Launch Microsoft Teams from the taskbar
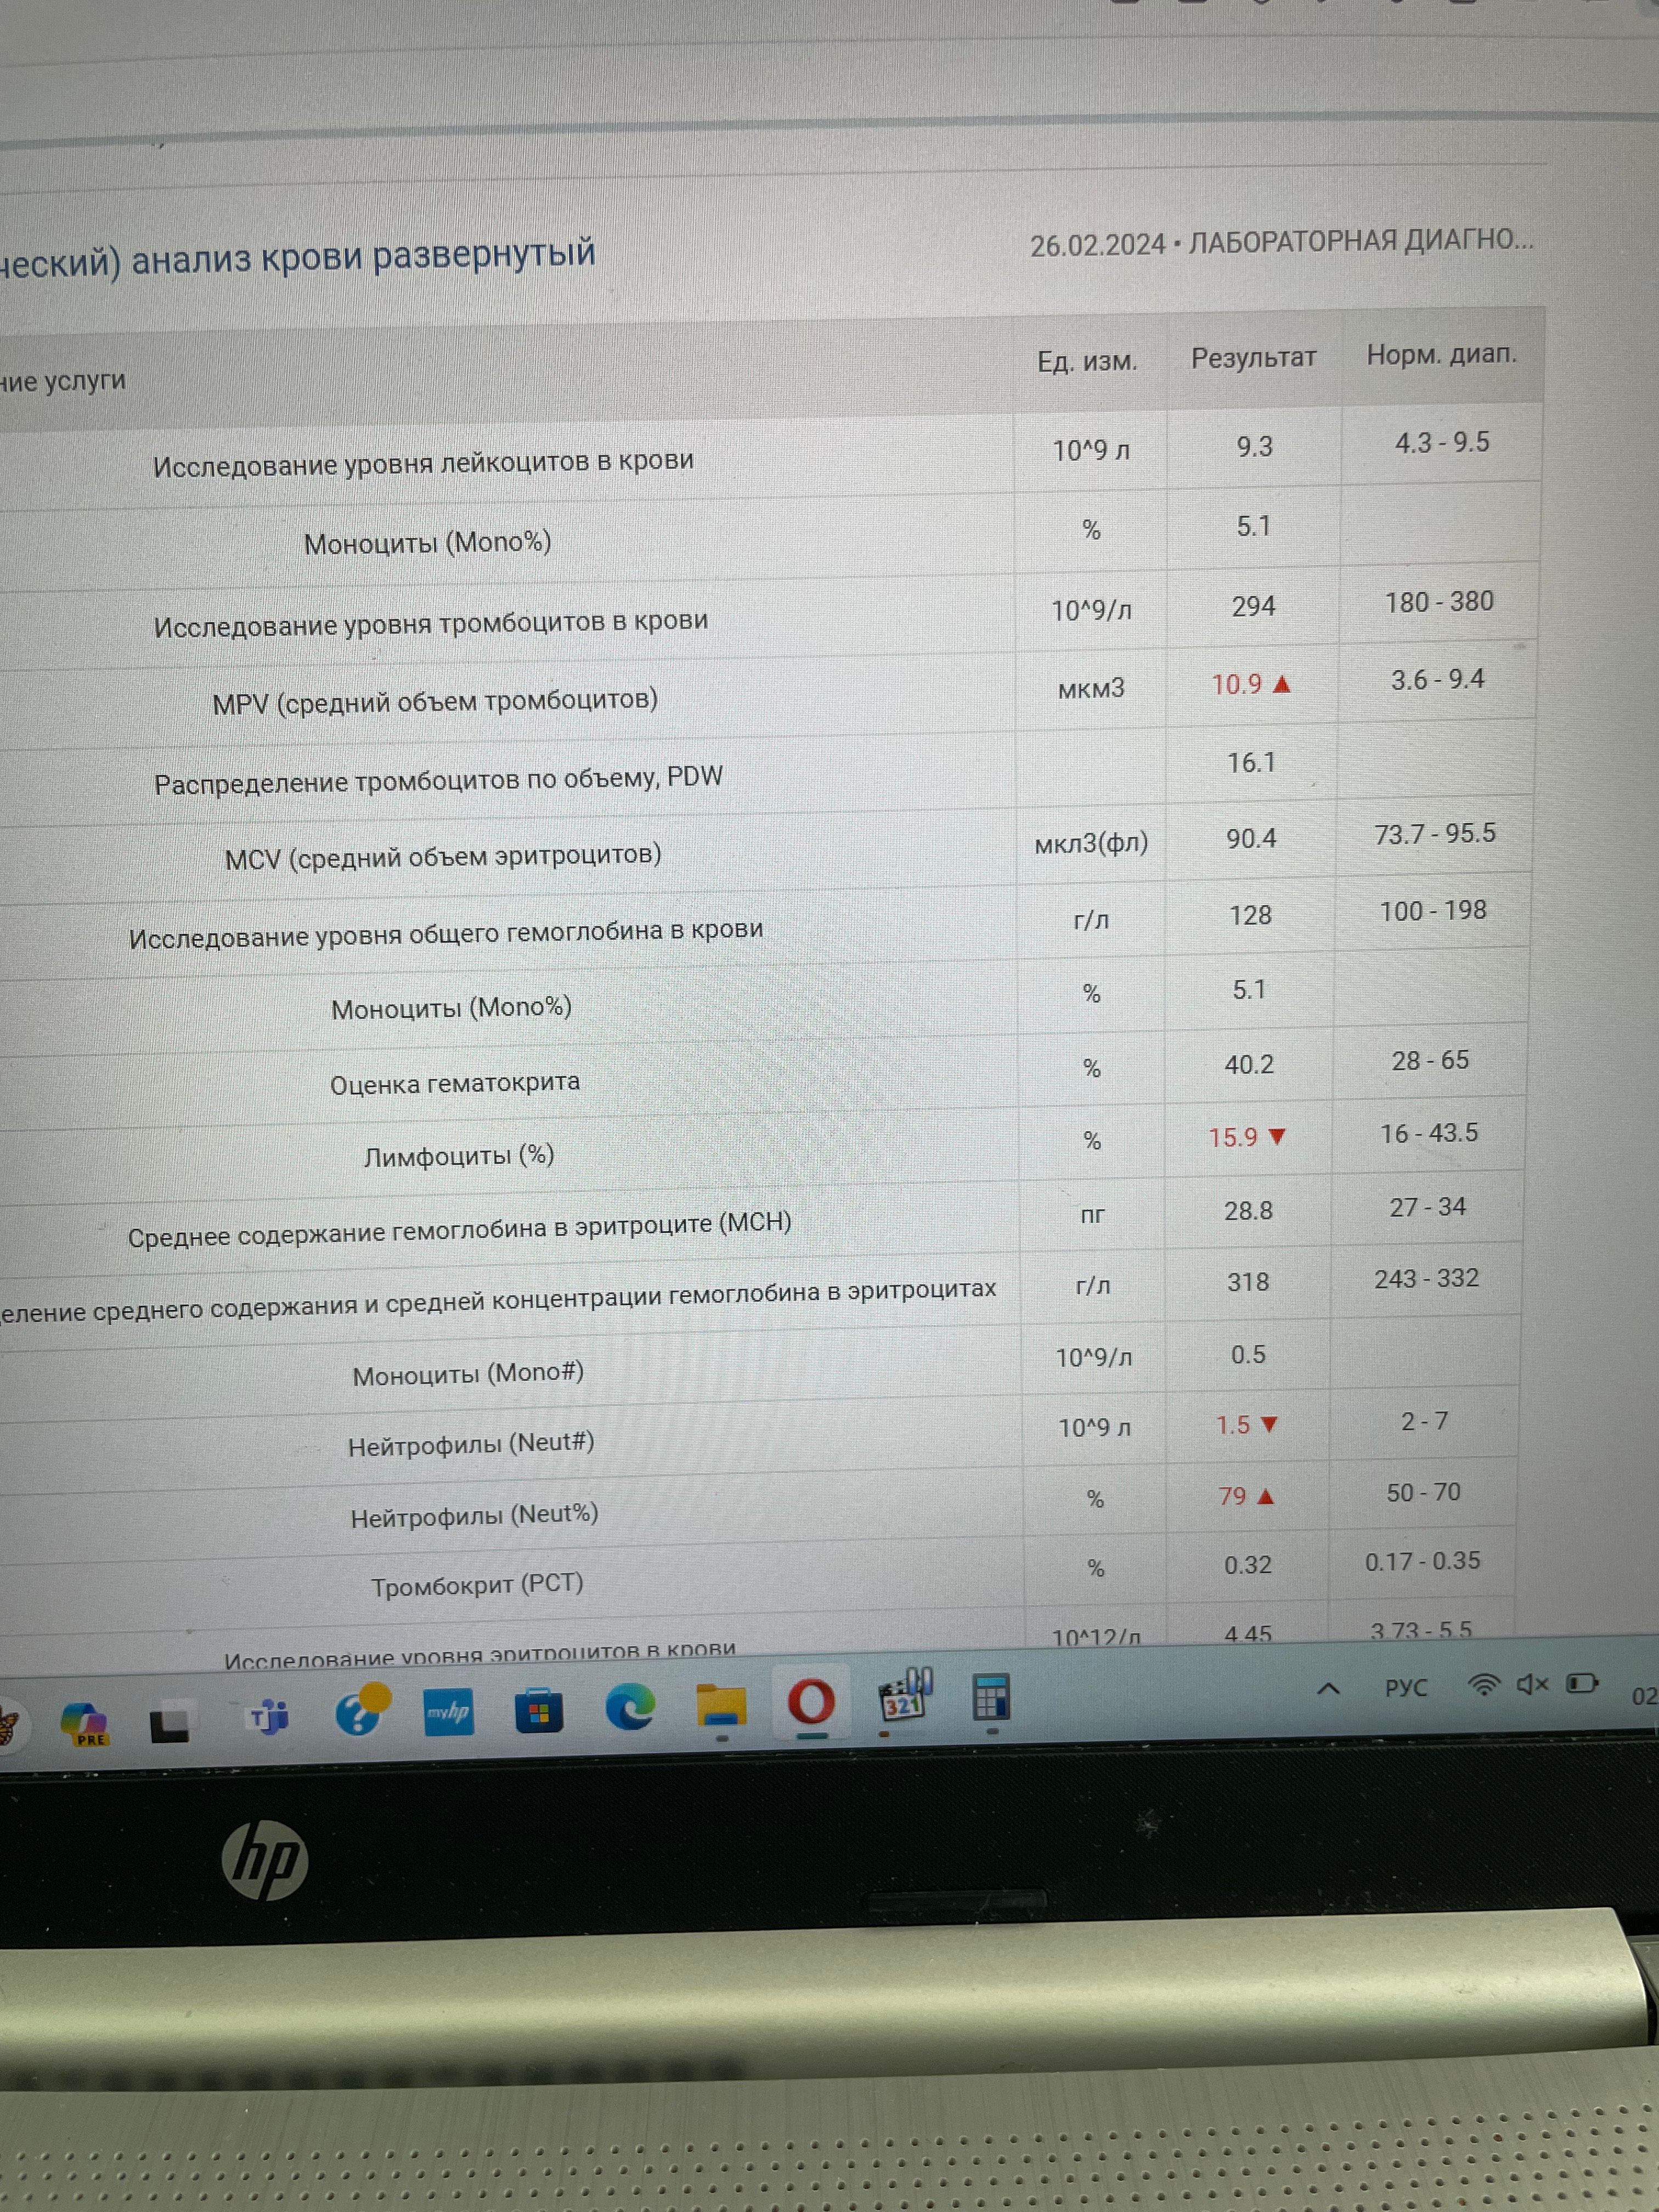Screen dimensions: 1659x2212 point(268,1718)
